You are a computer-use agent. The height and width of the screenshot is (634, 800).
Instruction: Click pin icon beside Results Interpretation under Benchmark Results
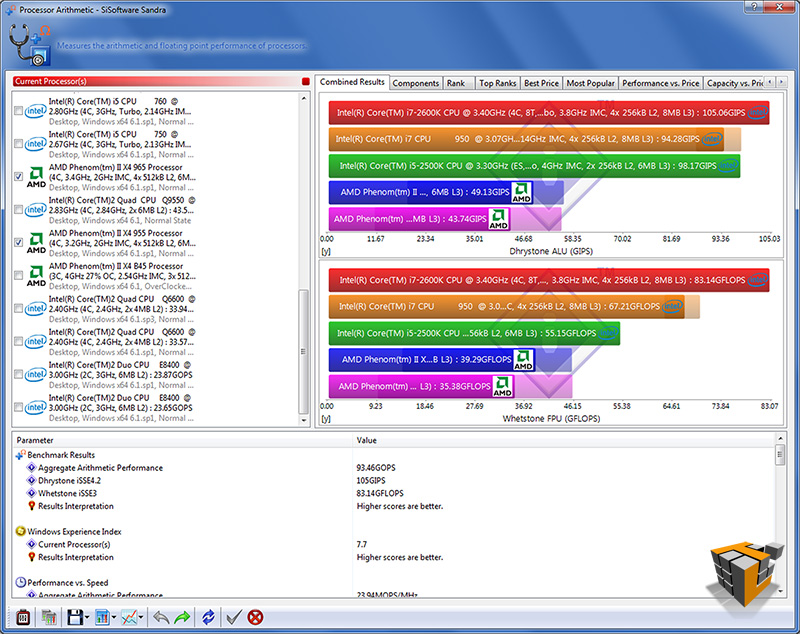[31, 506]
